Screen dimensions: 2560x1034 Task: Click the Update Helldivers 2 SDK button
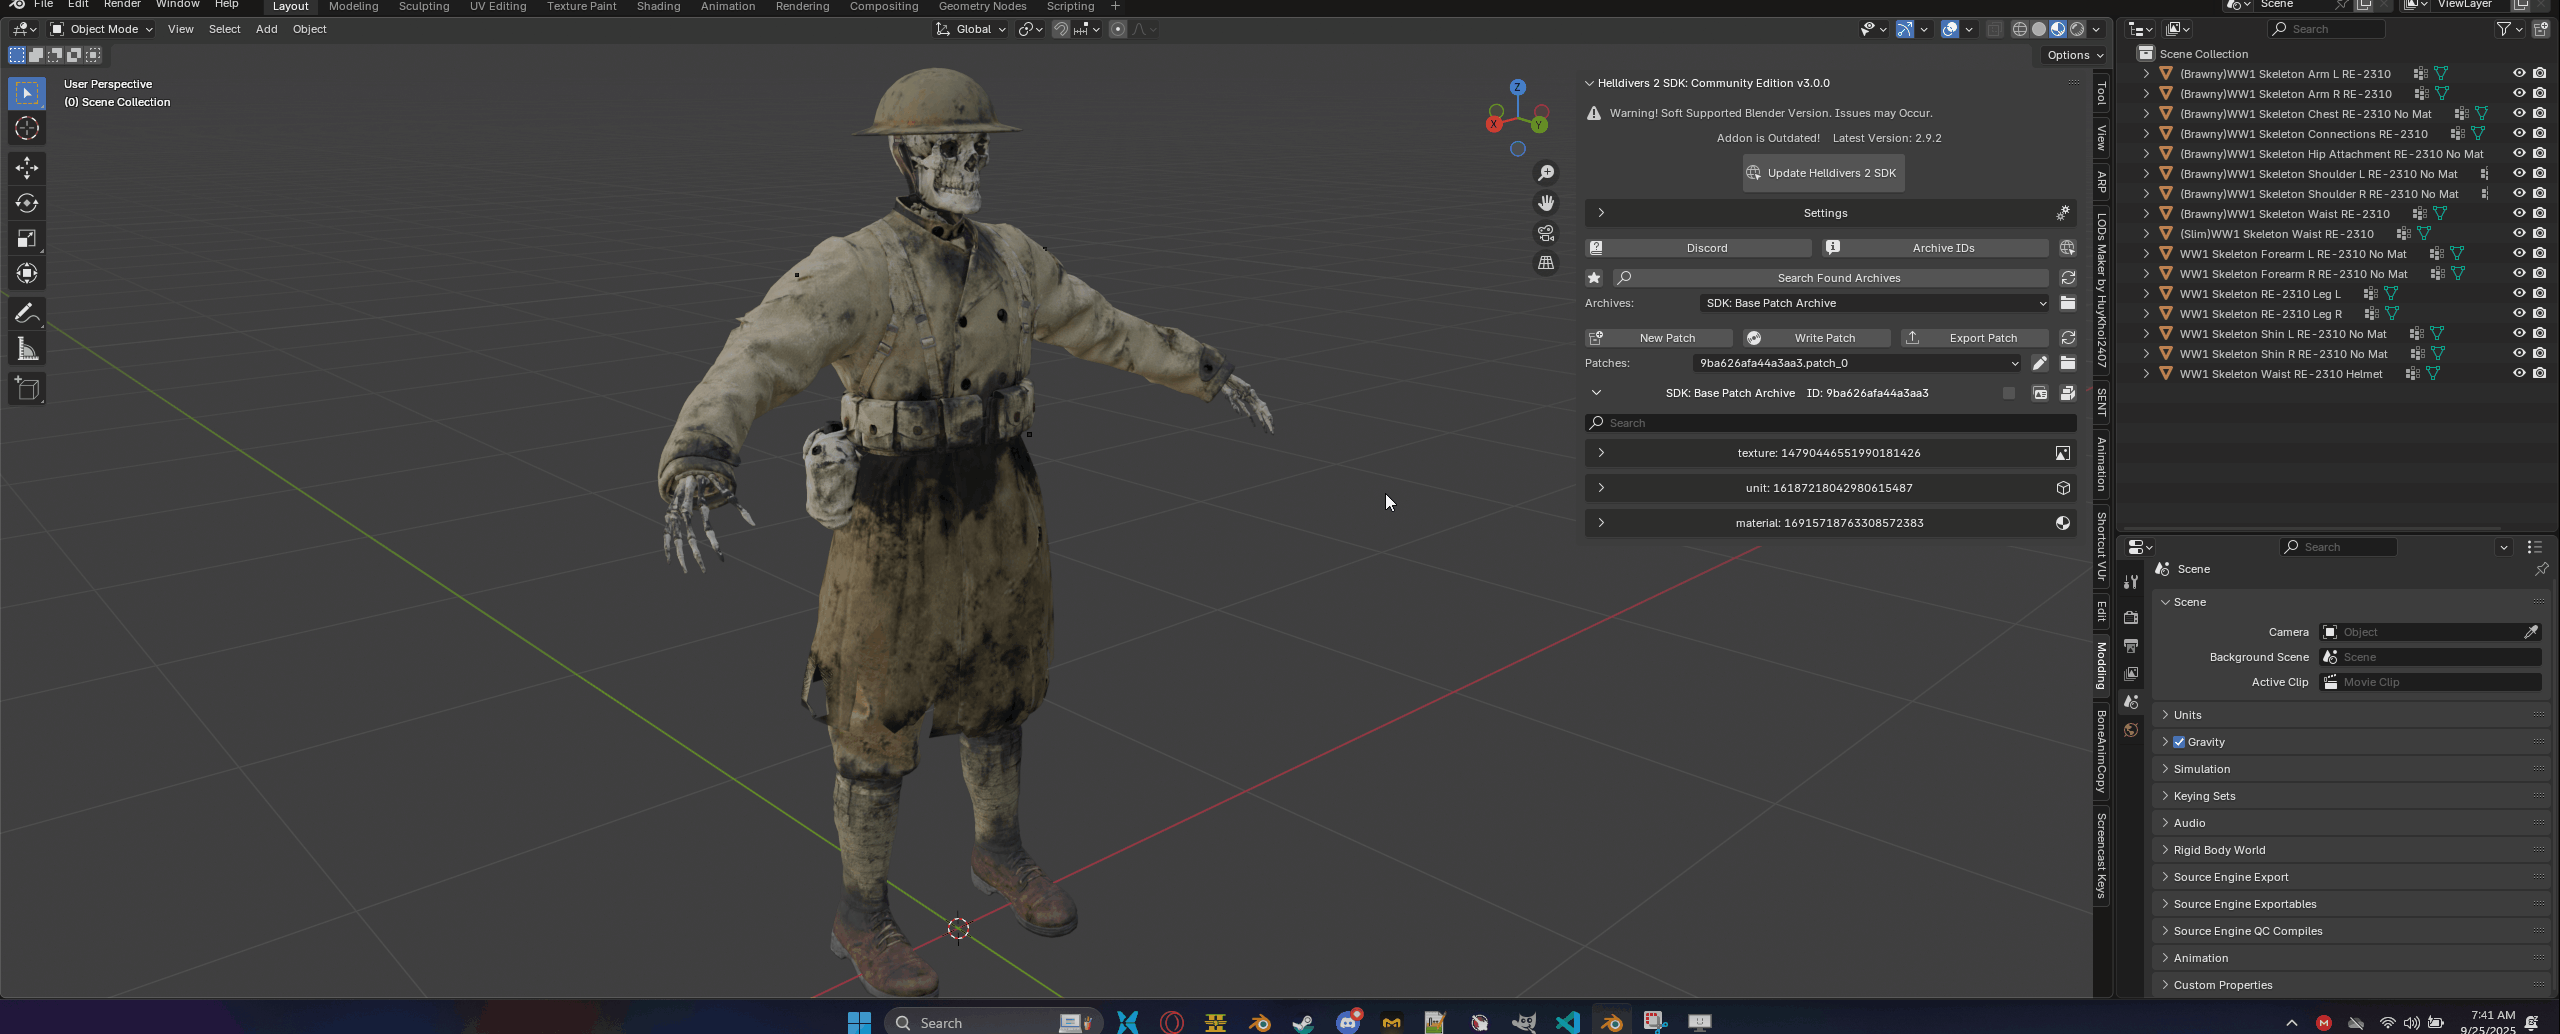click(1822, 172)
